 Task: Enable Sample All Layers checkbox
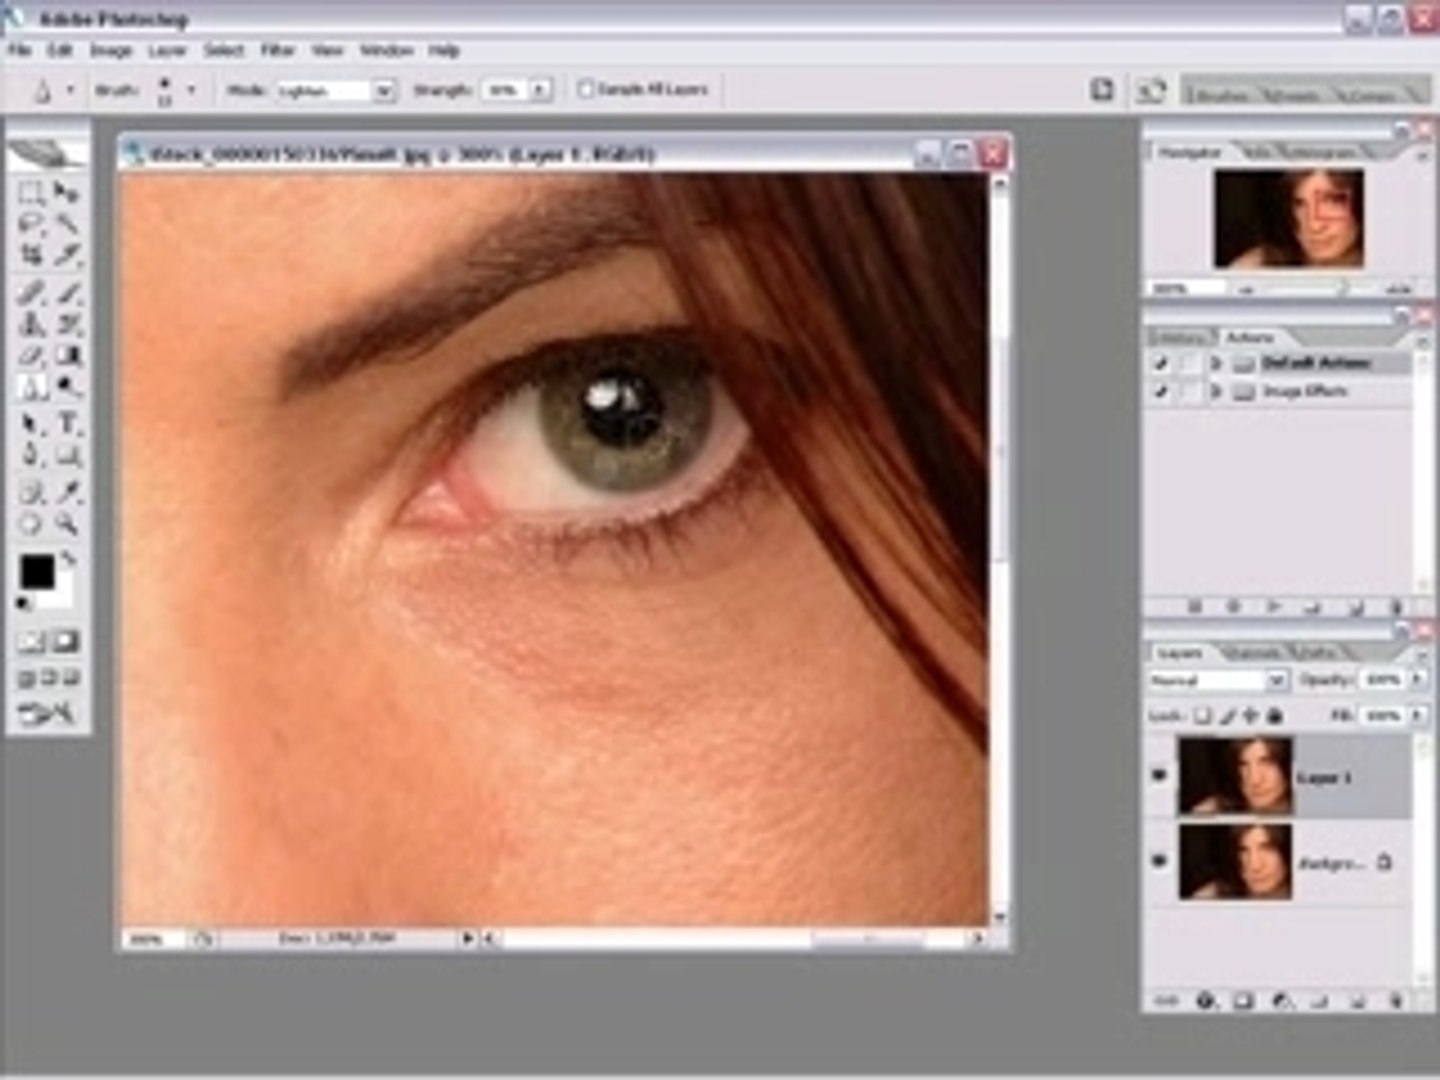click(x=586, y=89)
